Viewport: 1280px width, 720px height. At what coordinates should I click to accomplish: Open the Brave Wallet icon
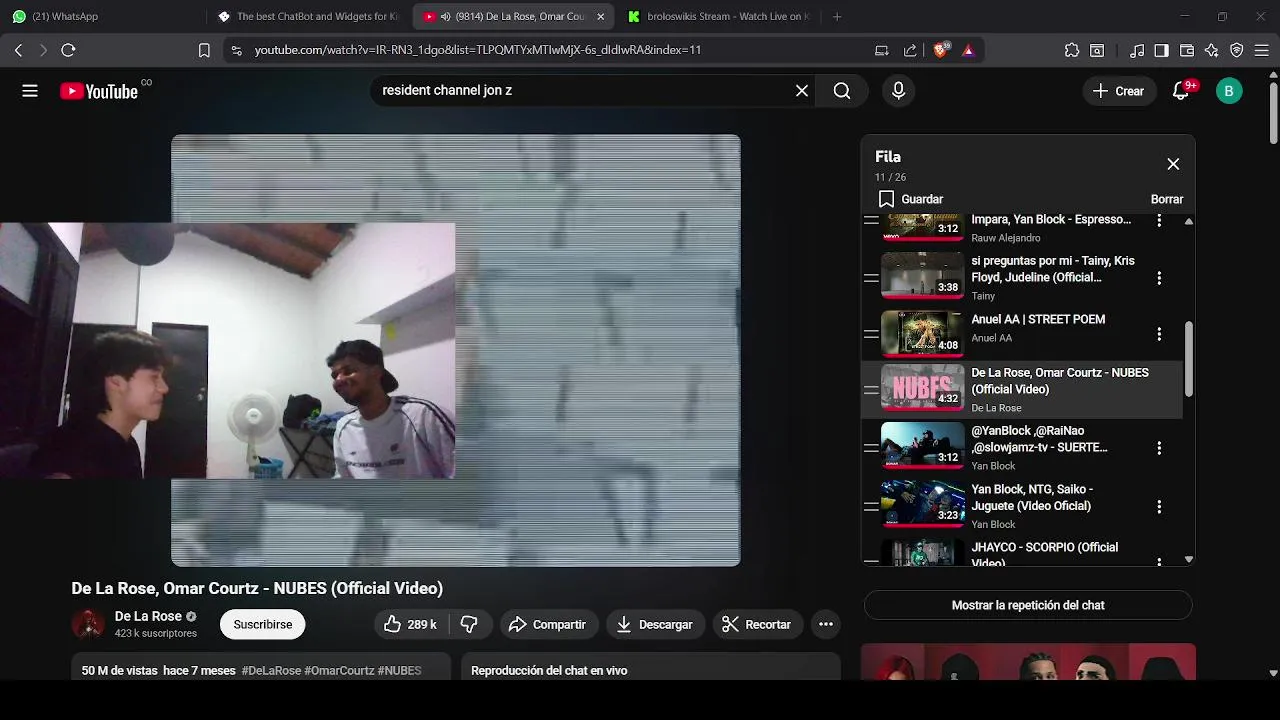tap(1187, 50)
